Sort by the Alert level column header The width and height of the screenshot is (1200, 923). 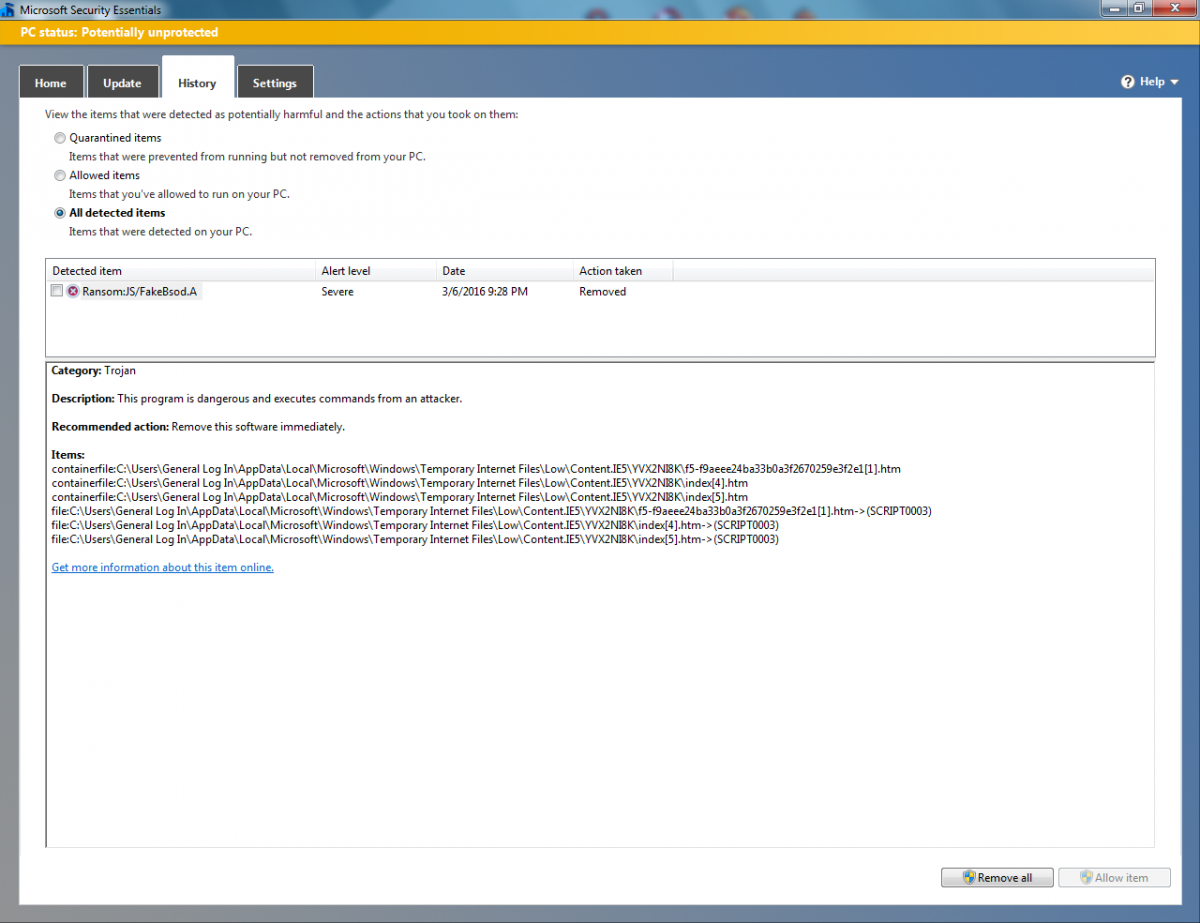point(375,271)
